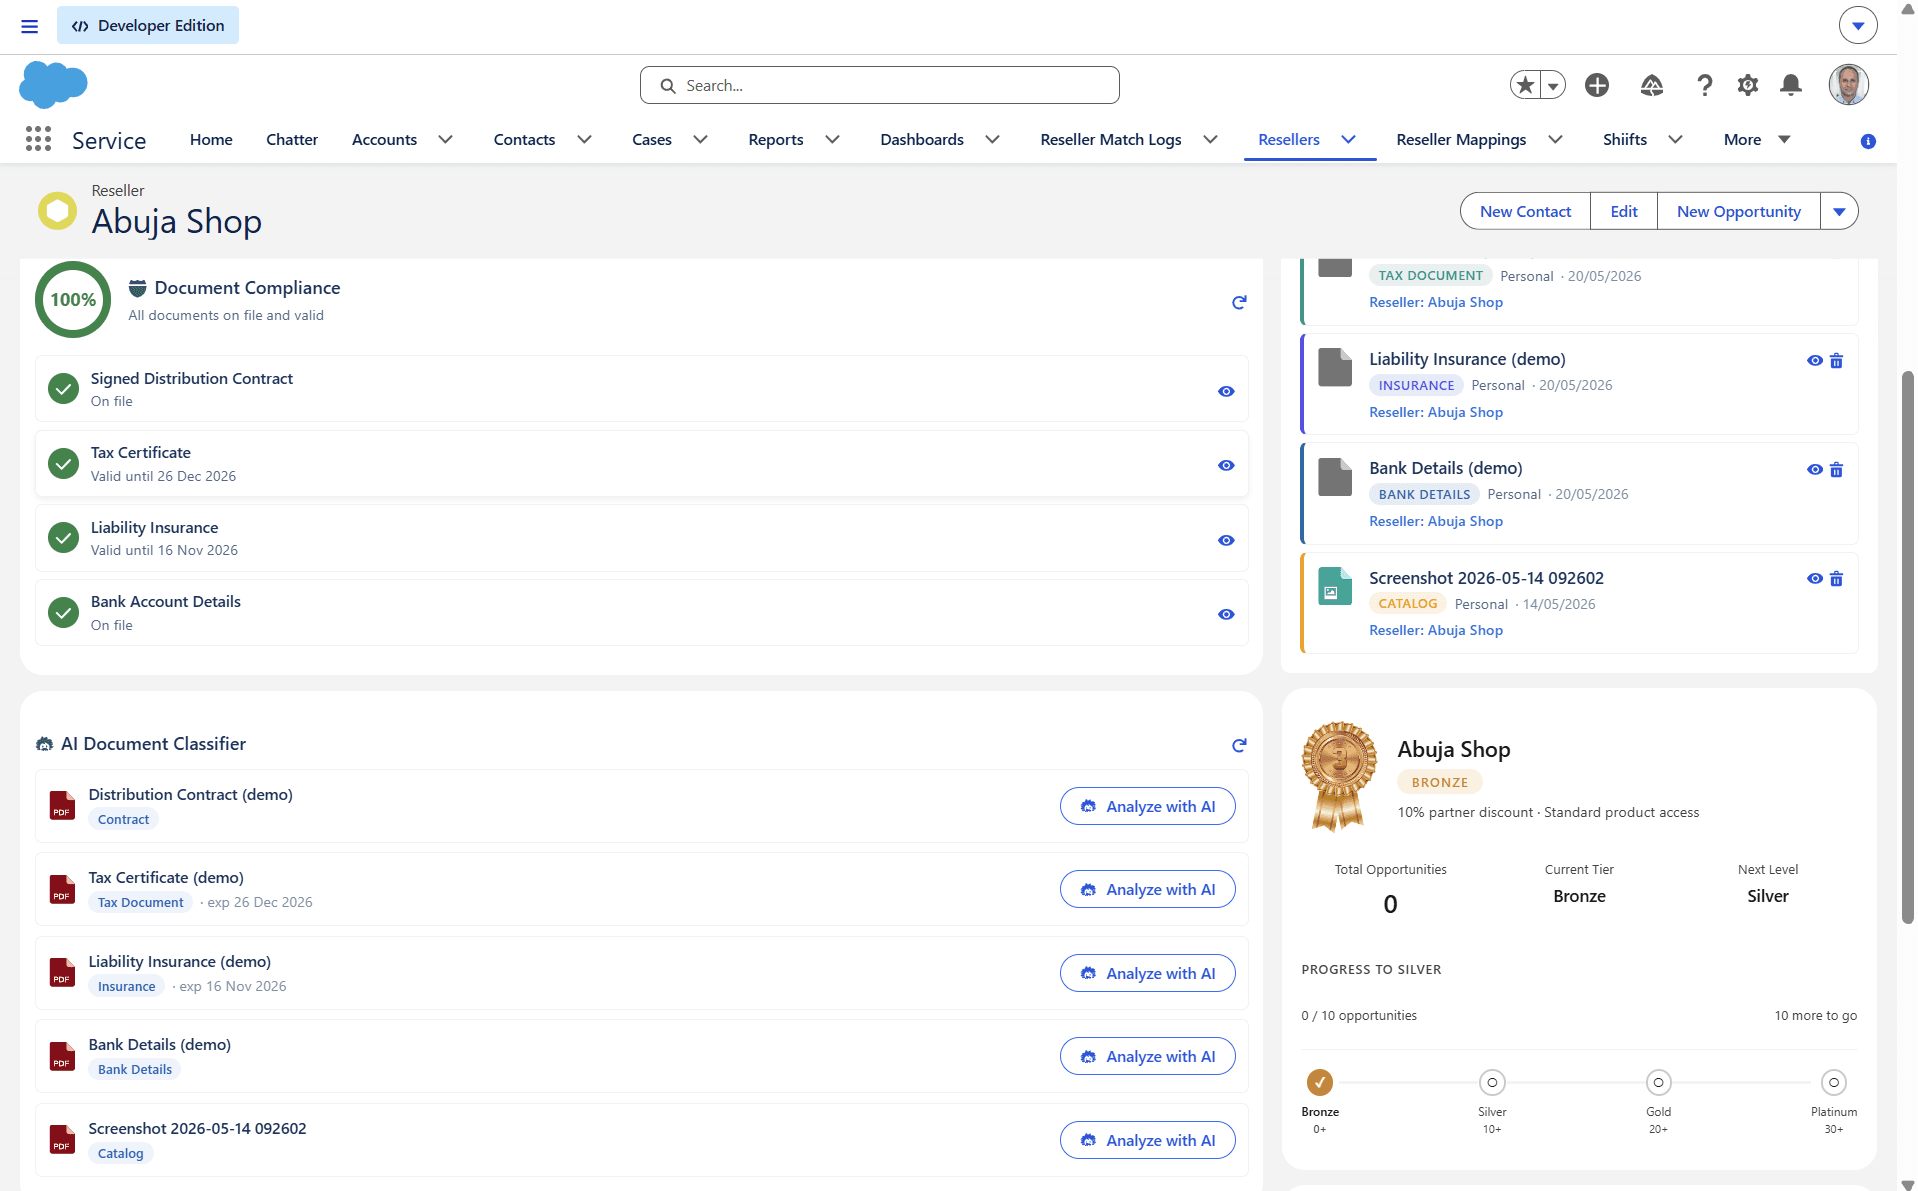Click the green check beside Tax Certificate
The width and height of the screenshot is (1918, 1191).
[x=63, y=463]
